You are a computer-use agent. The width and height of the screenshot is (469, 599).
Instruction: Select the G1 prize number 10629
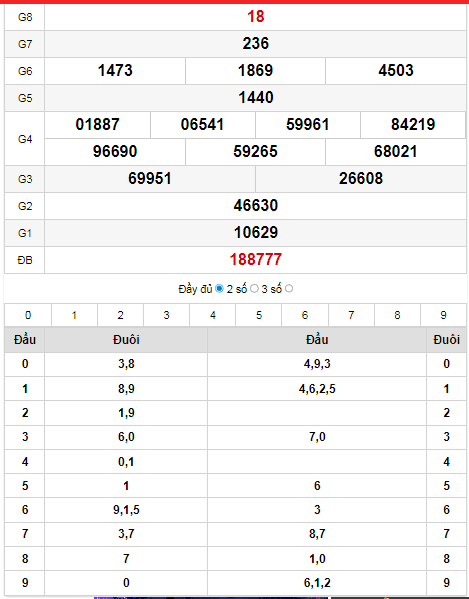(x=256, y=233)
